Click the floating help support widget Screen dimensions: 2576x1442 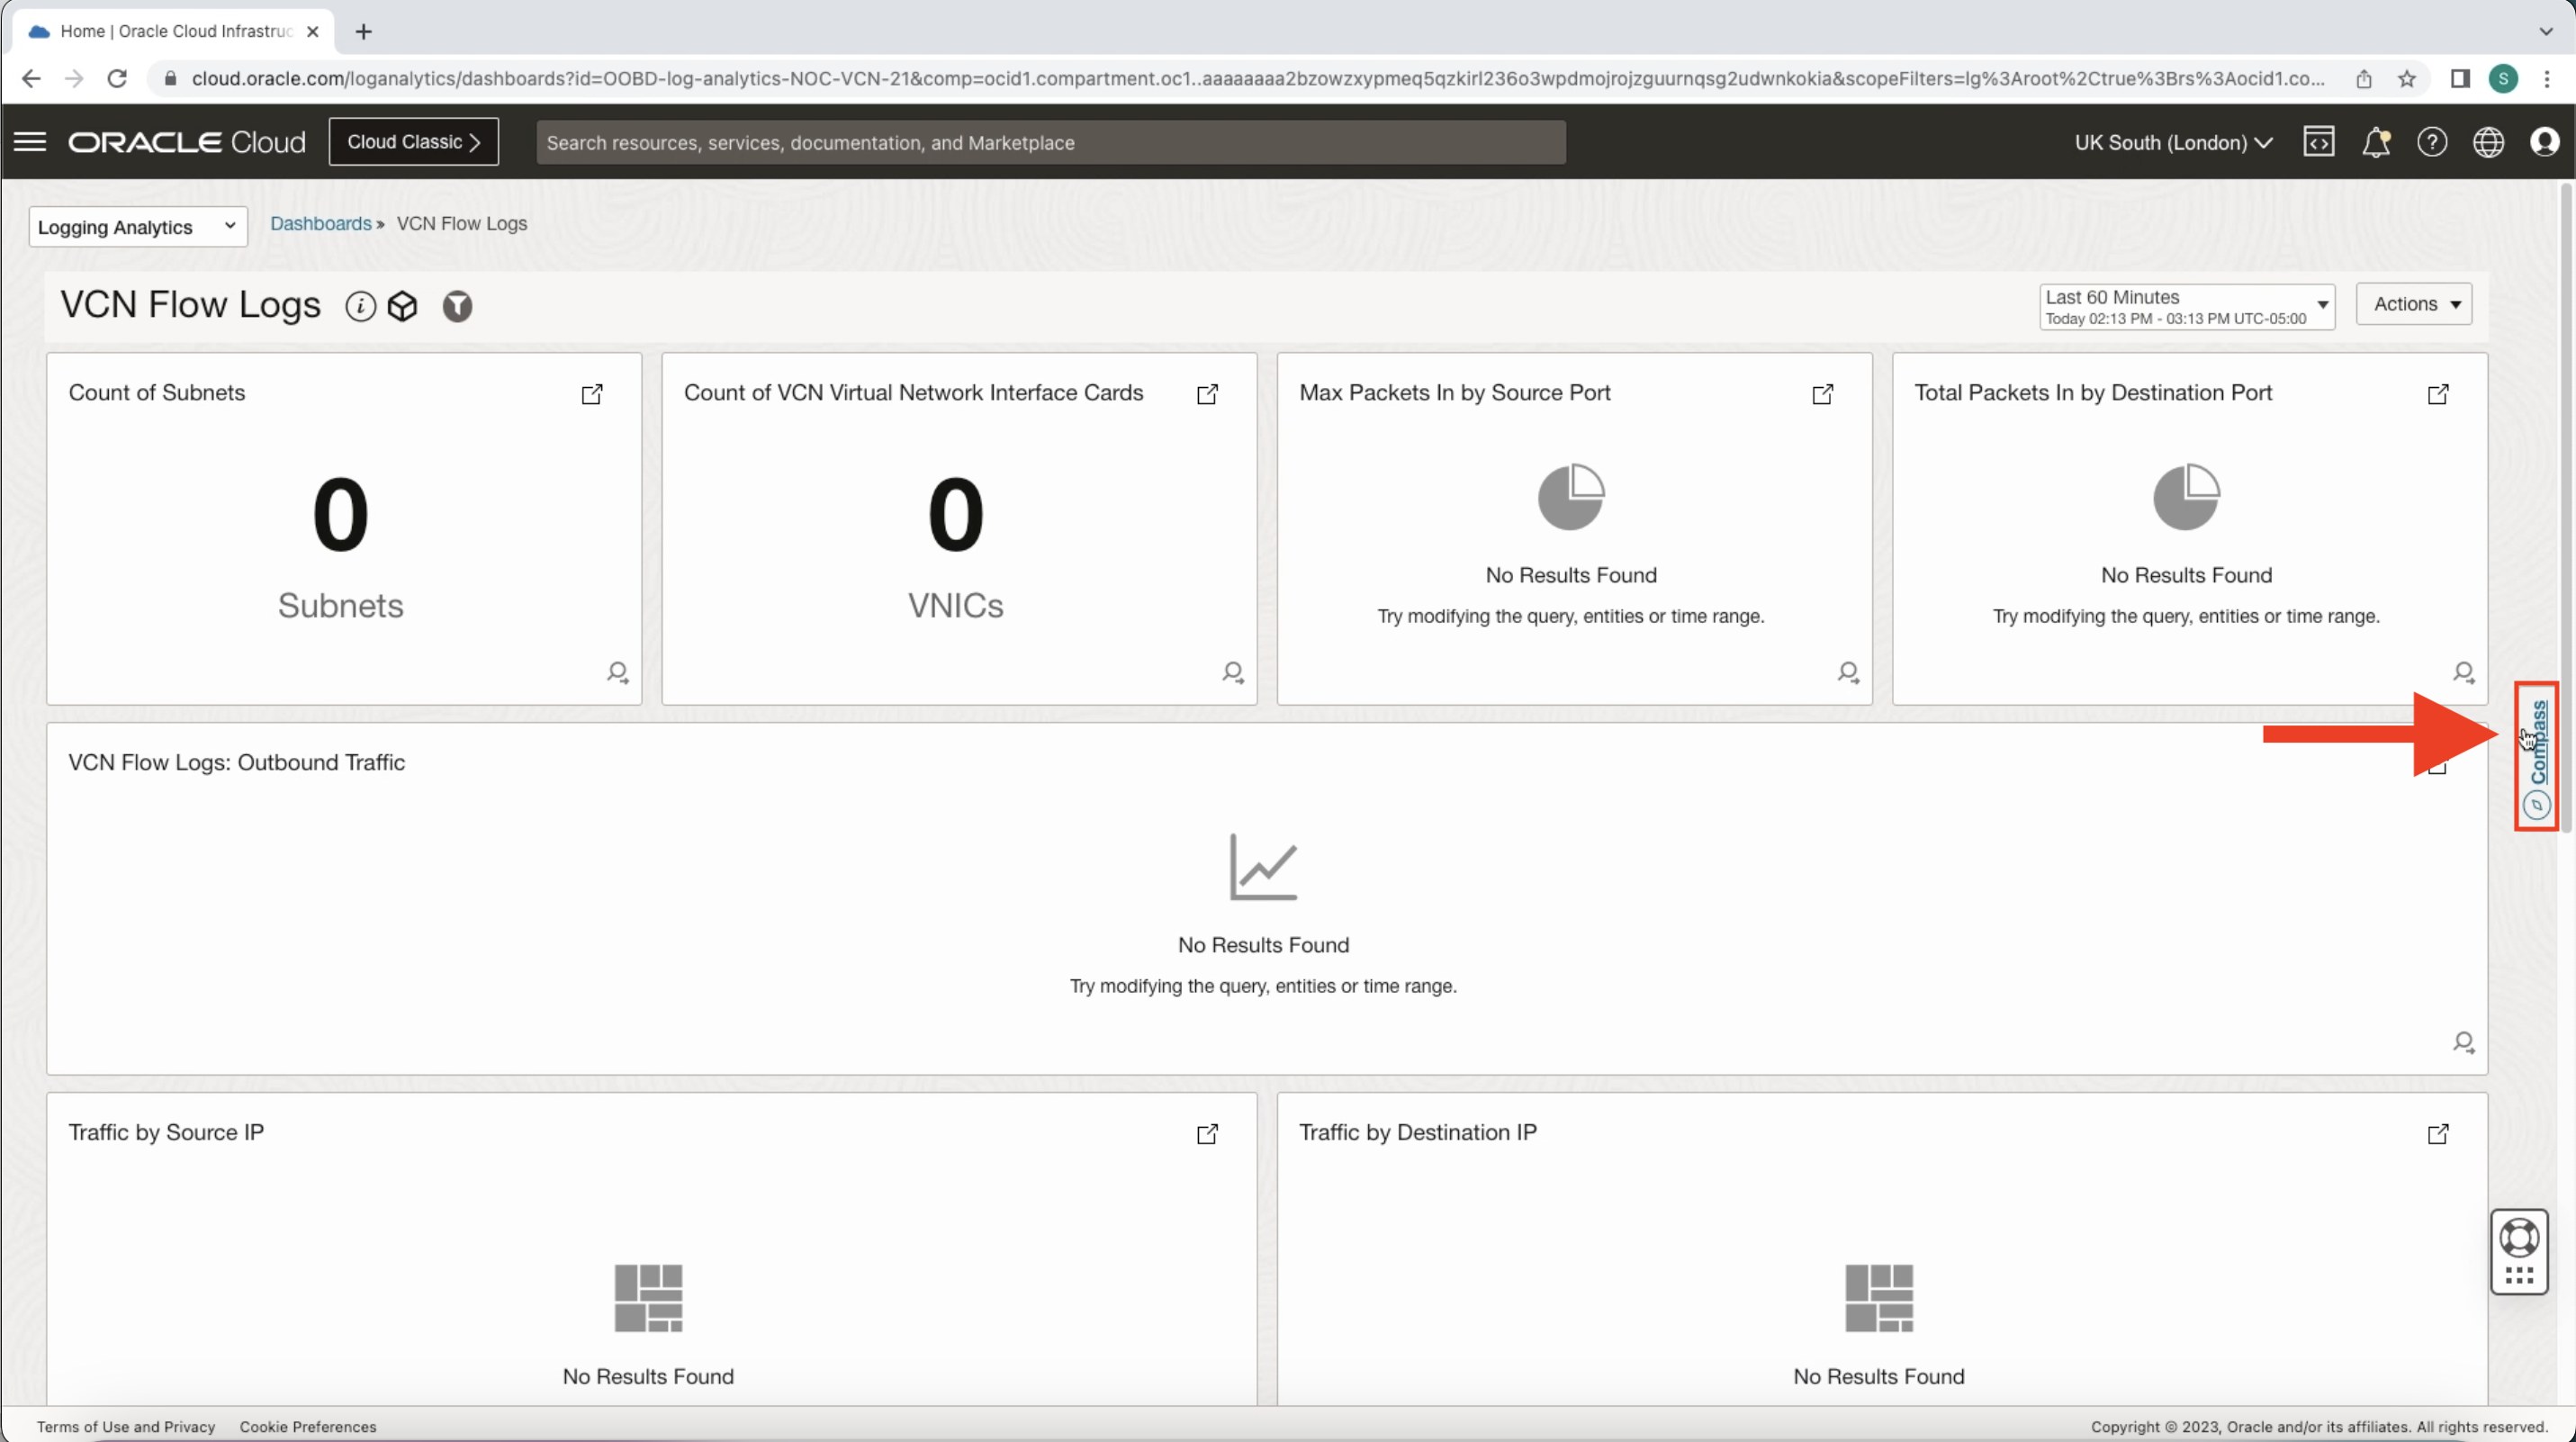pos(2520,1251)
